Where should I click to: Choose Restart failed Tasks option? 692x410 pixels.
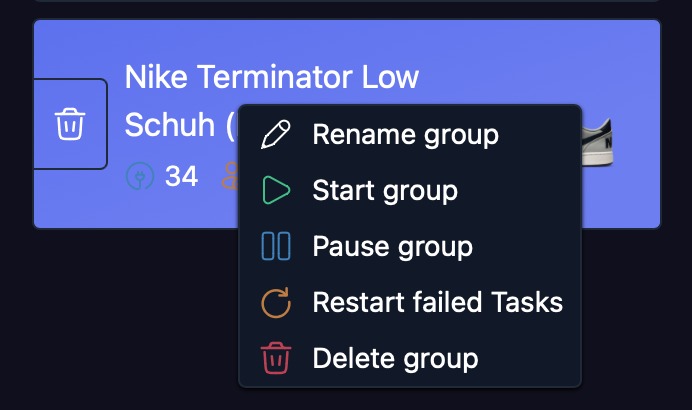coord(437,302)
